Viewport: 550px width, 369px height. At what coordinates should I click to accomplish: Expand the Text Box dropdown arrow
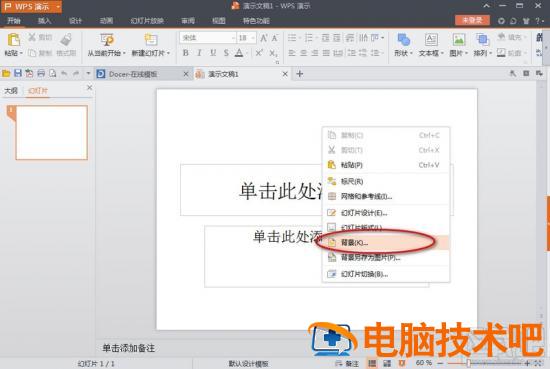point(442,53)
